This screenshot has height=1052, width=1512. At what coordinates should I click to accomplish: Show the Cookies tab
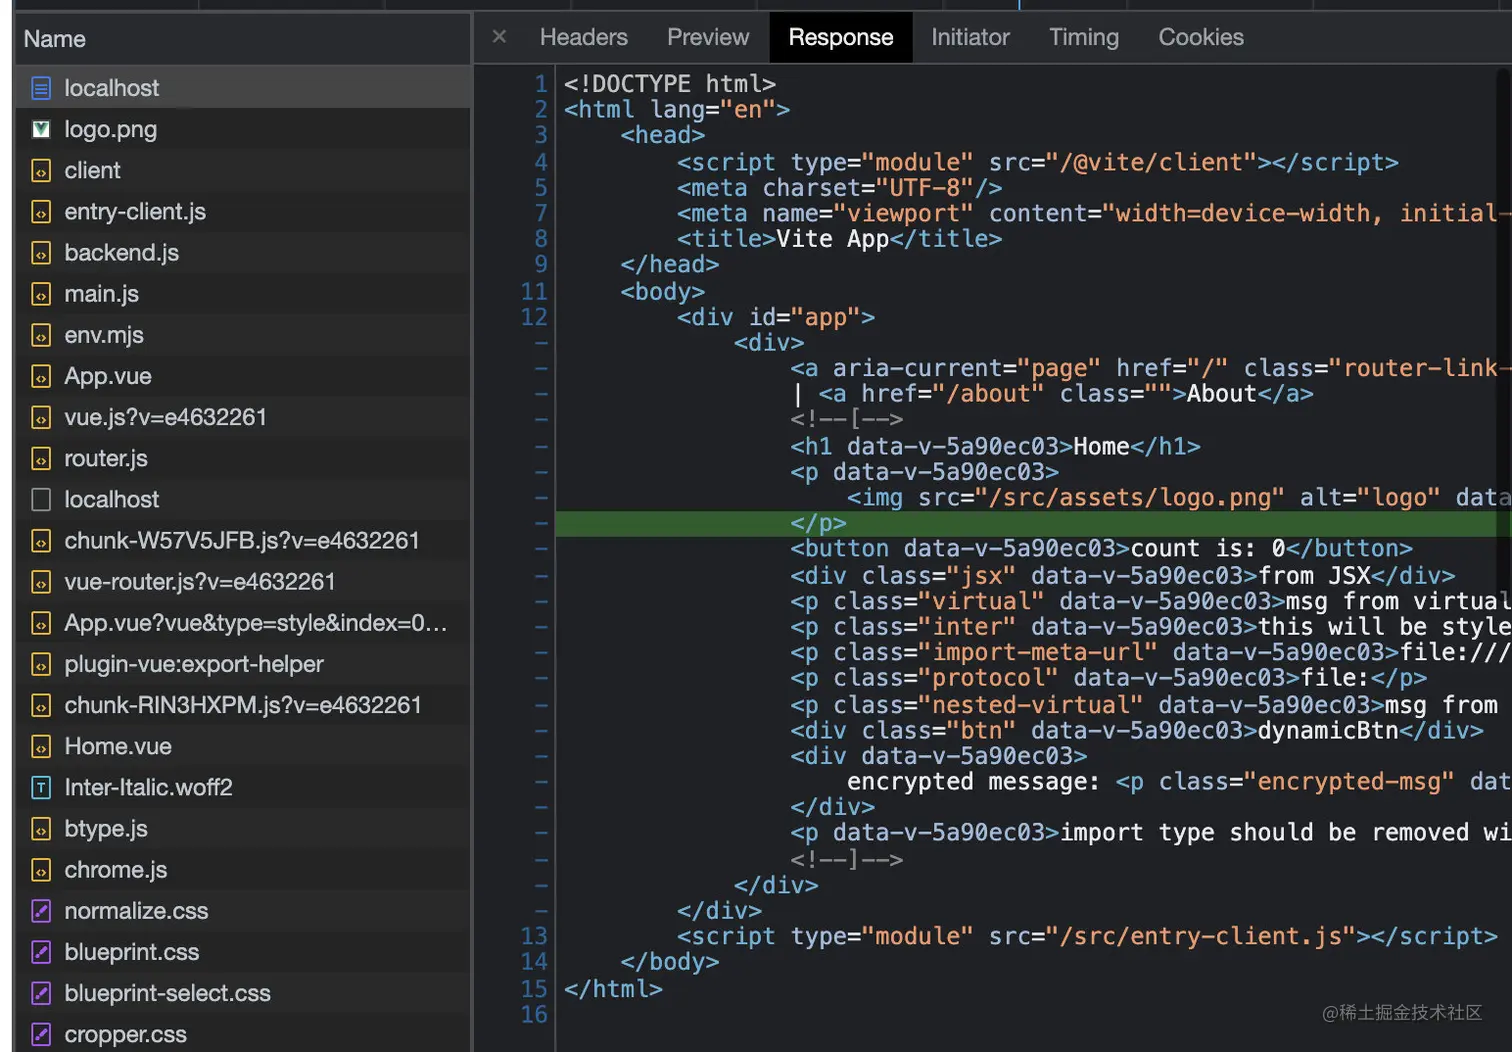[1201, 37]
